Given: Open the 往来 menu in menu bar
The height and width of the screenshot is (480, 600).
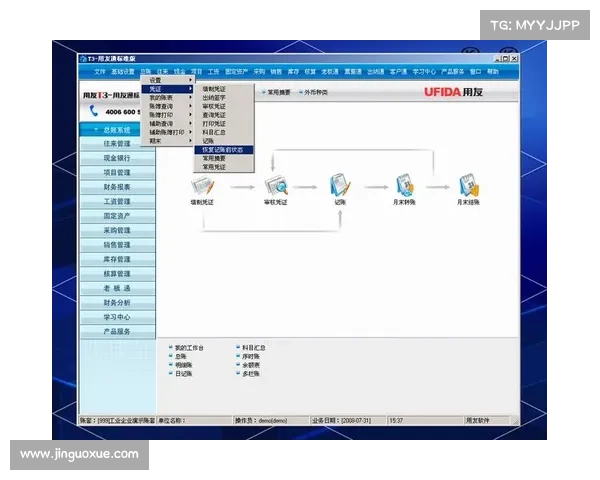Looking at the screenshot, I should [x=163, y=72].
